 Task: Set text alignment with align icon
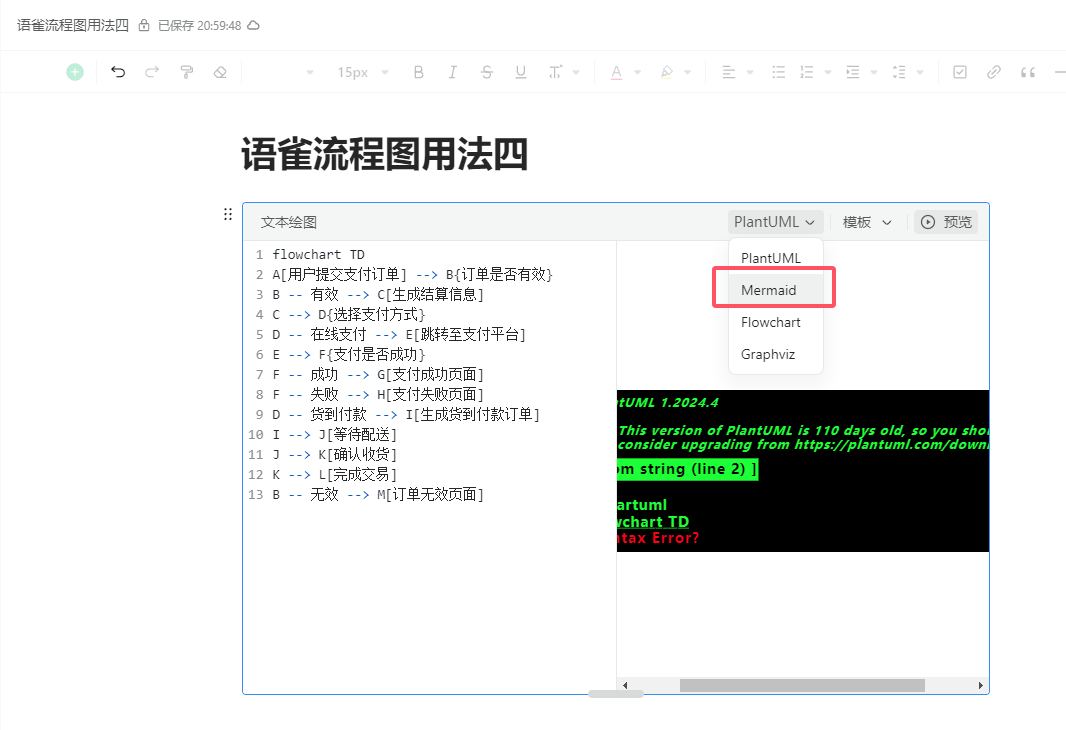(x=729, y=72)
